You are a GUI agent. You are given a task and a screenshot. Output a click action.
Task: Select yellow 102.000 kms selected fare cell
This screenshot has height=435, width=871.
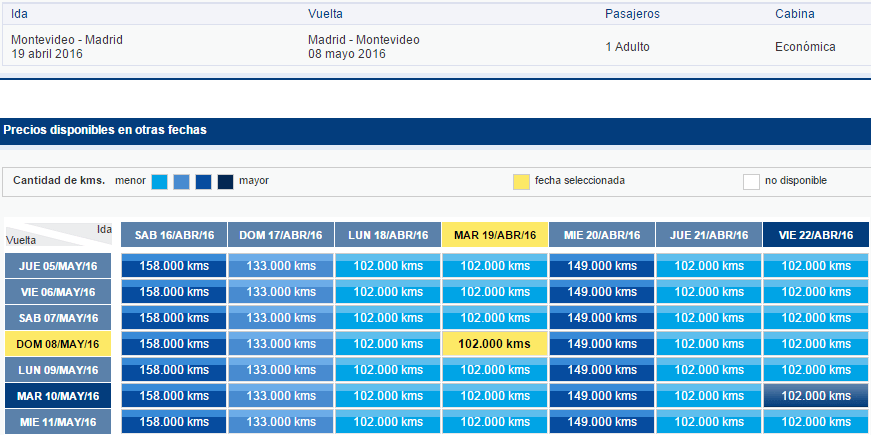[495, 344]
